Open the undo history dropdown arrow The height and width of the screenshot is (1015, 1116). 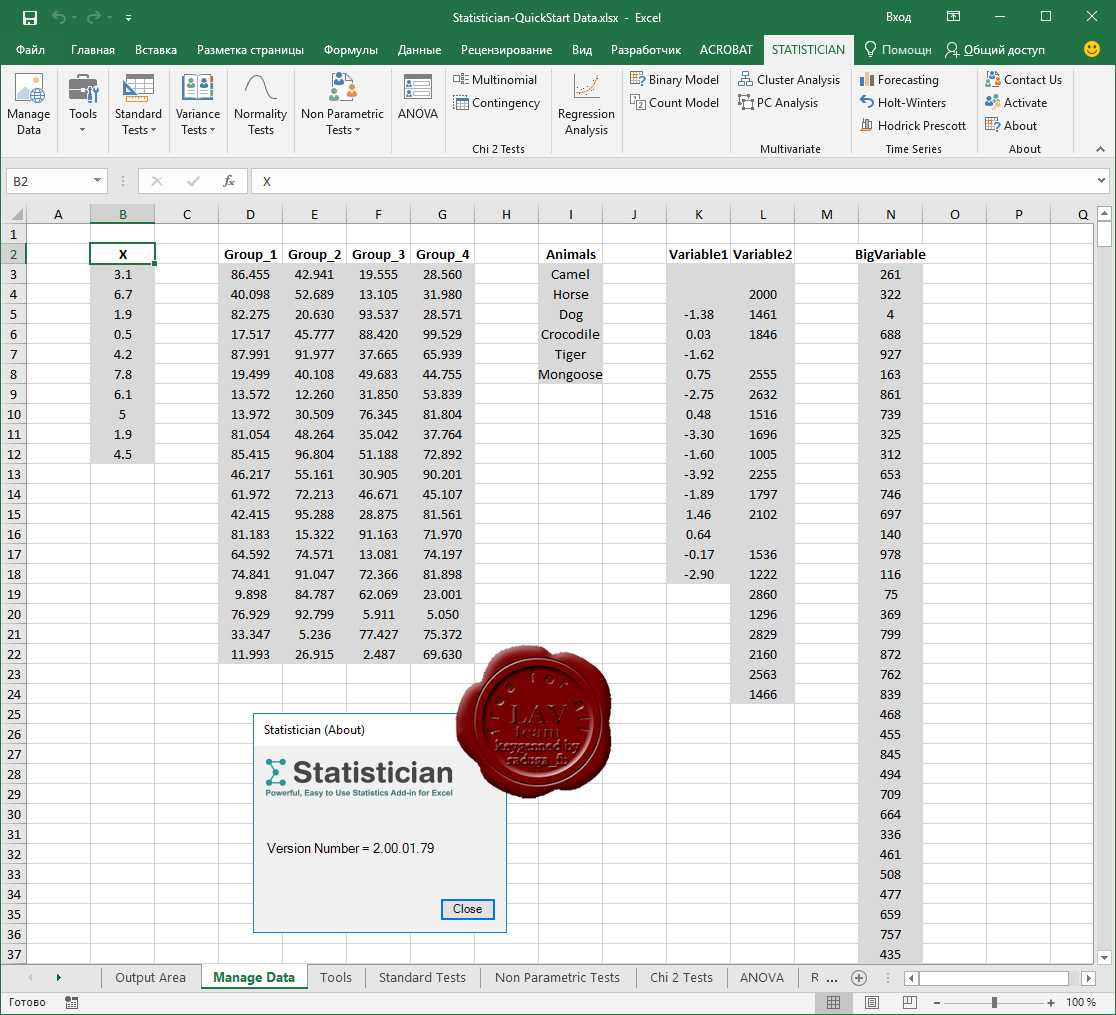[74, 18]
